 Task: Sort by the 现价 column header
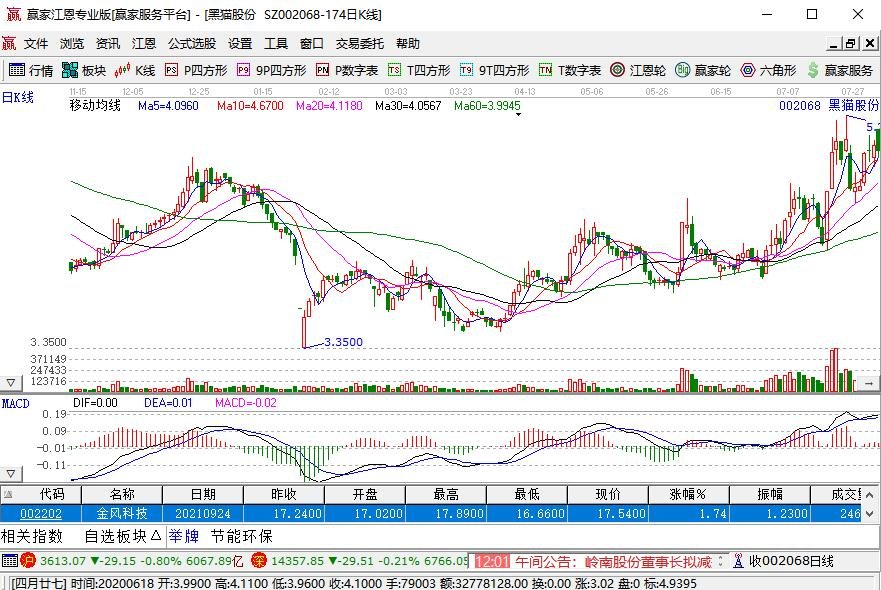point(607,494)
